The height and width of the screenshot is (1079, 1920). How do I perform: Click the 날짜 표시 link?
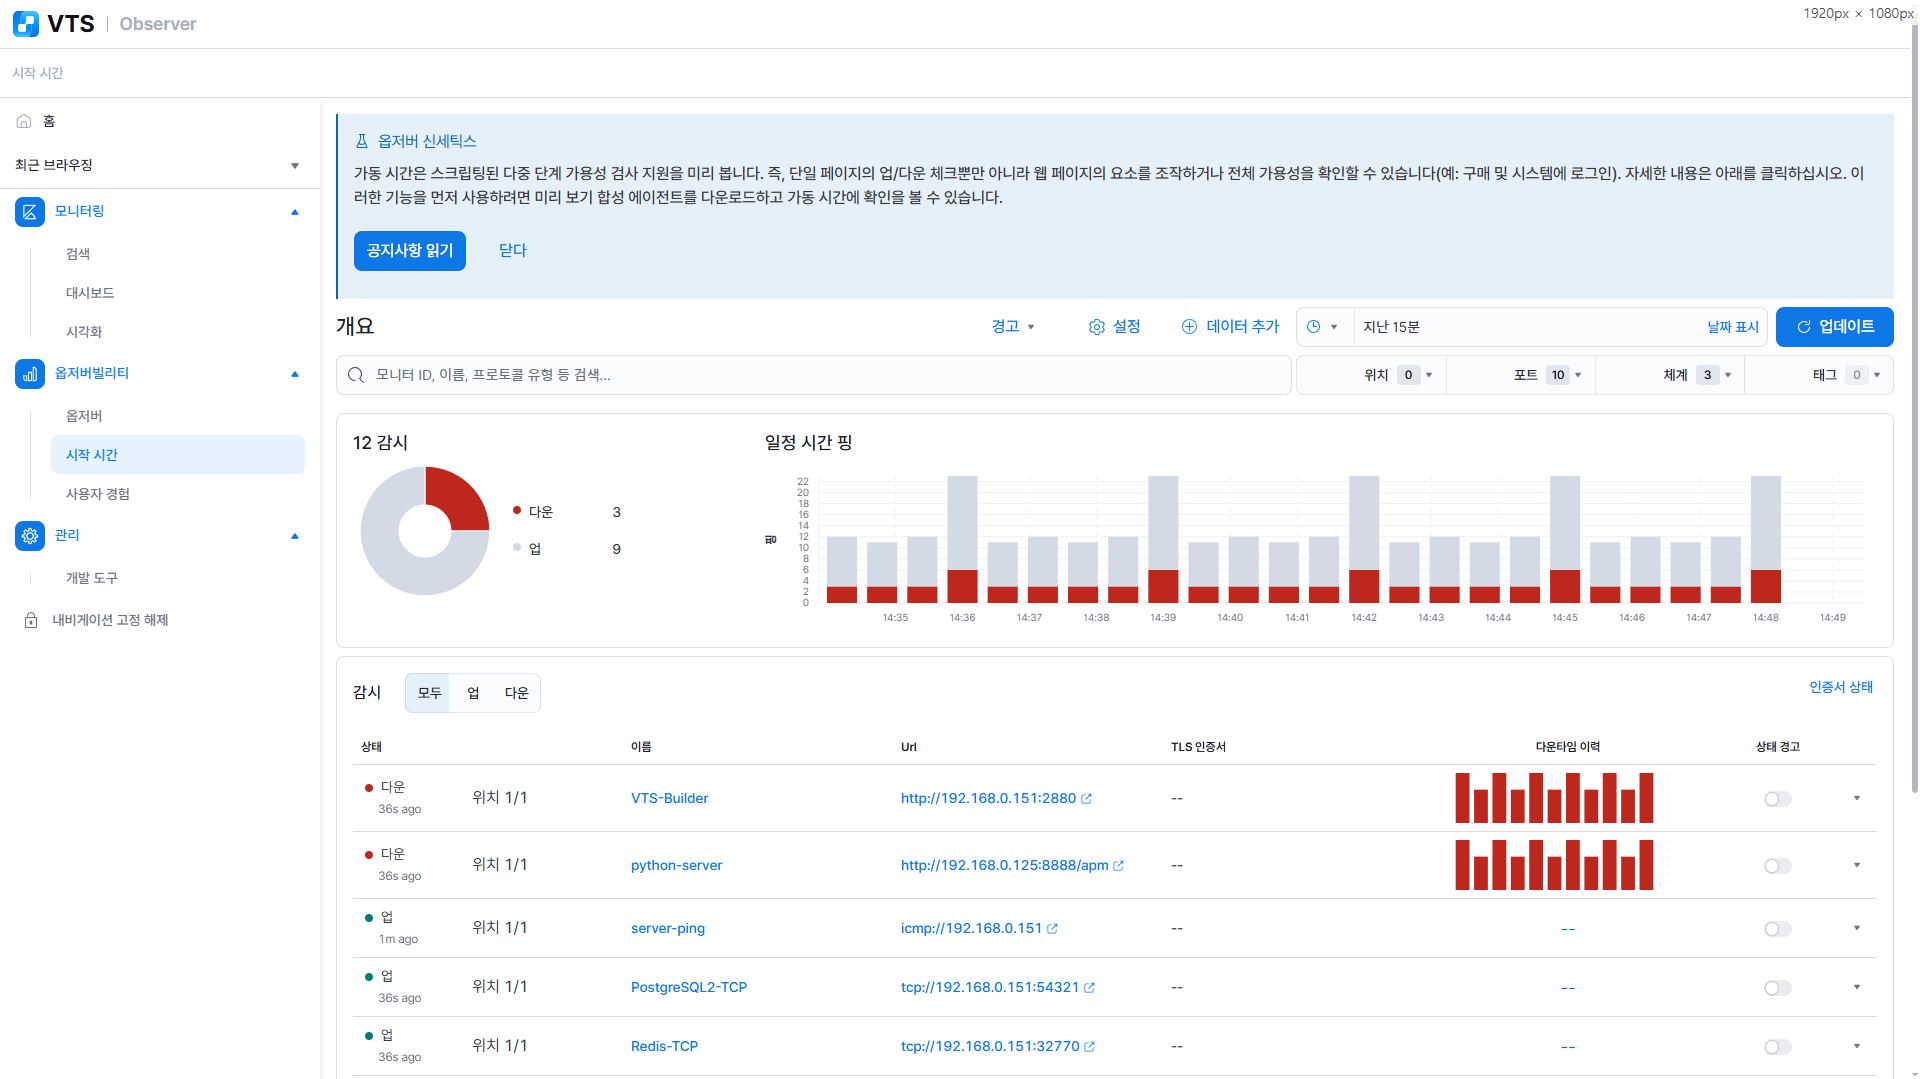(1732, 327)
